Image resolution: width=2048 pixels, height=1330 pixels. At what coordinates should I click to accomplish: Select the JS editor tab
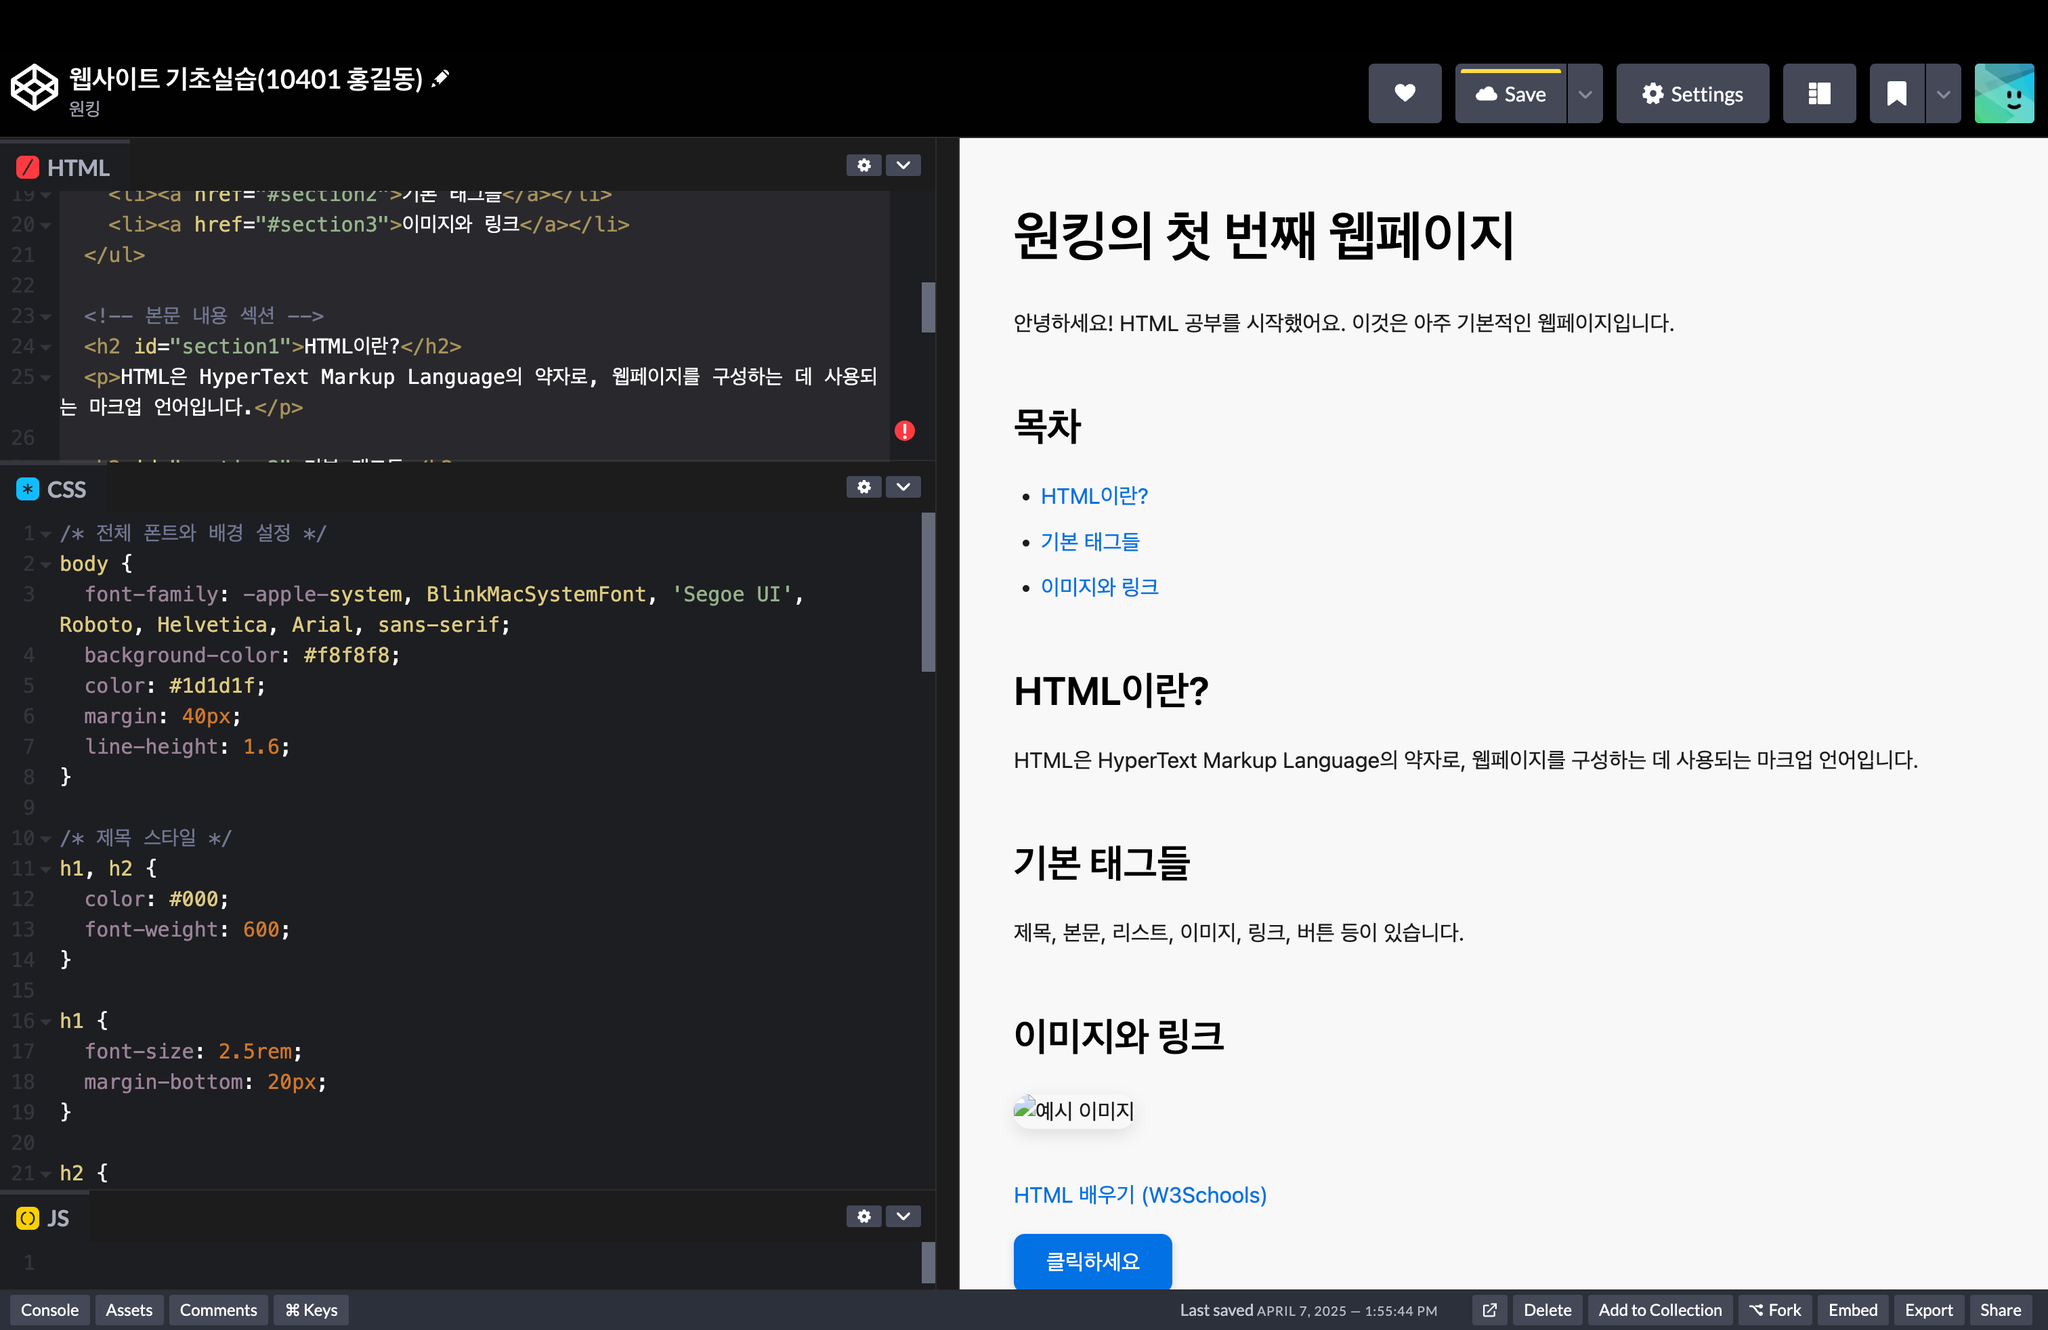[44, 1218]
